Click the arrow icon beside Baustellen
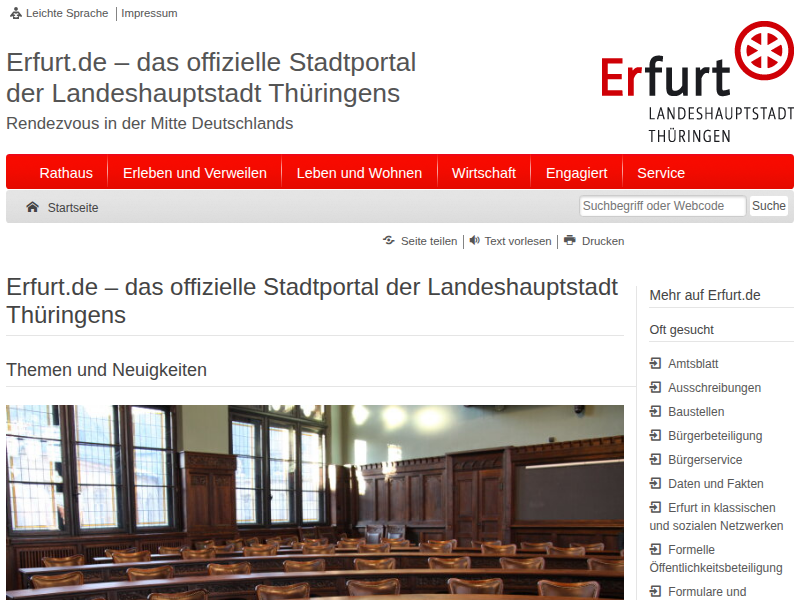800x600 pixels. (x=655, y=412)
